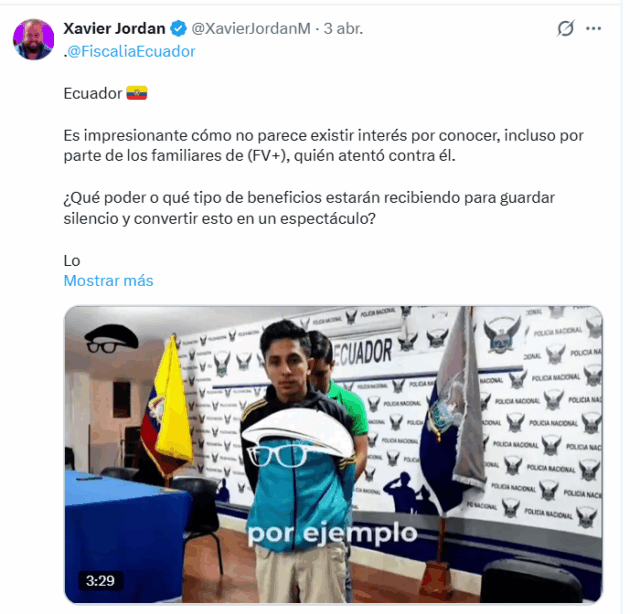
Task: Click the word Ecuador before the flag
Action: coord(93,93)
